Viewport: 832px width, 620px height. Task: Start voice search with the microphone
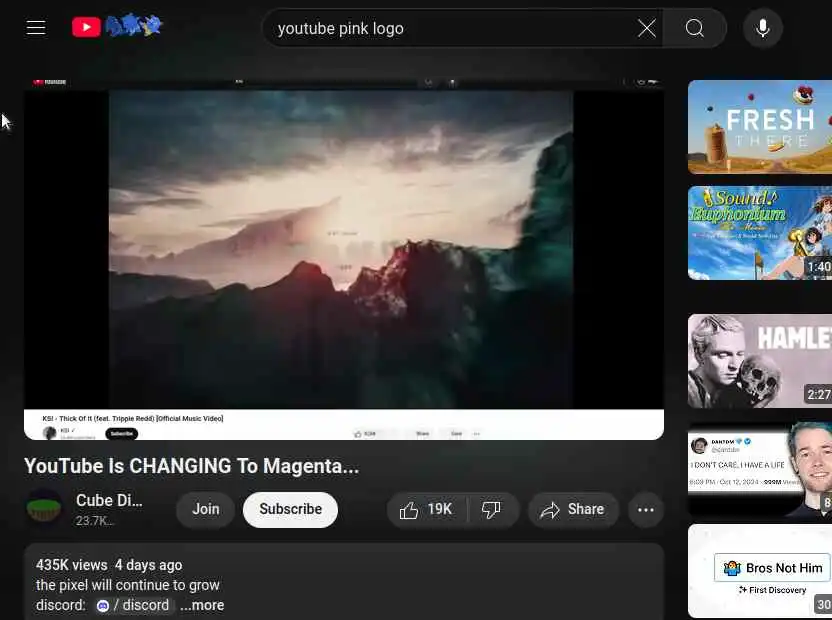pos(762,28)
